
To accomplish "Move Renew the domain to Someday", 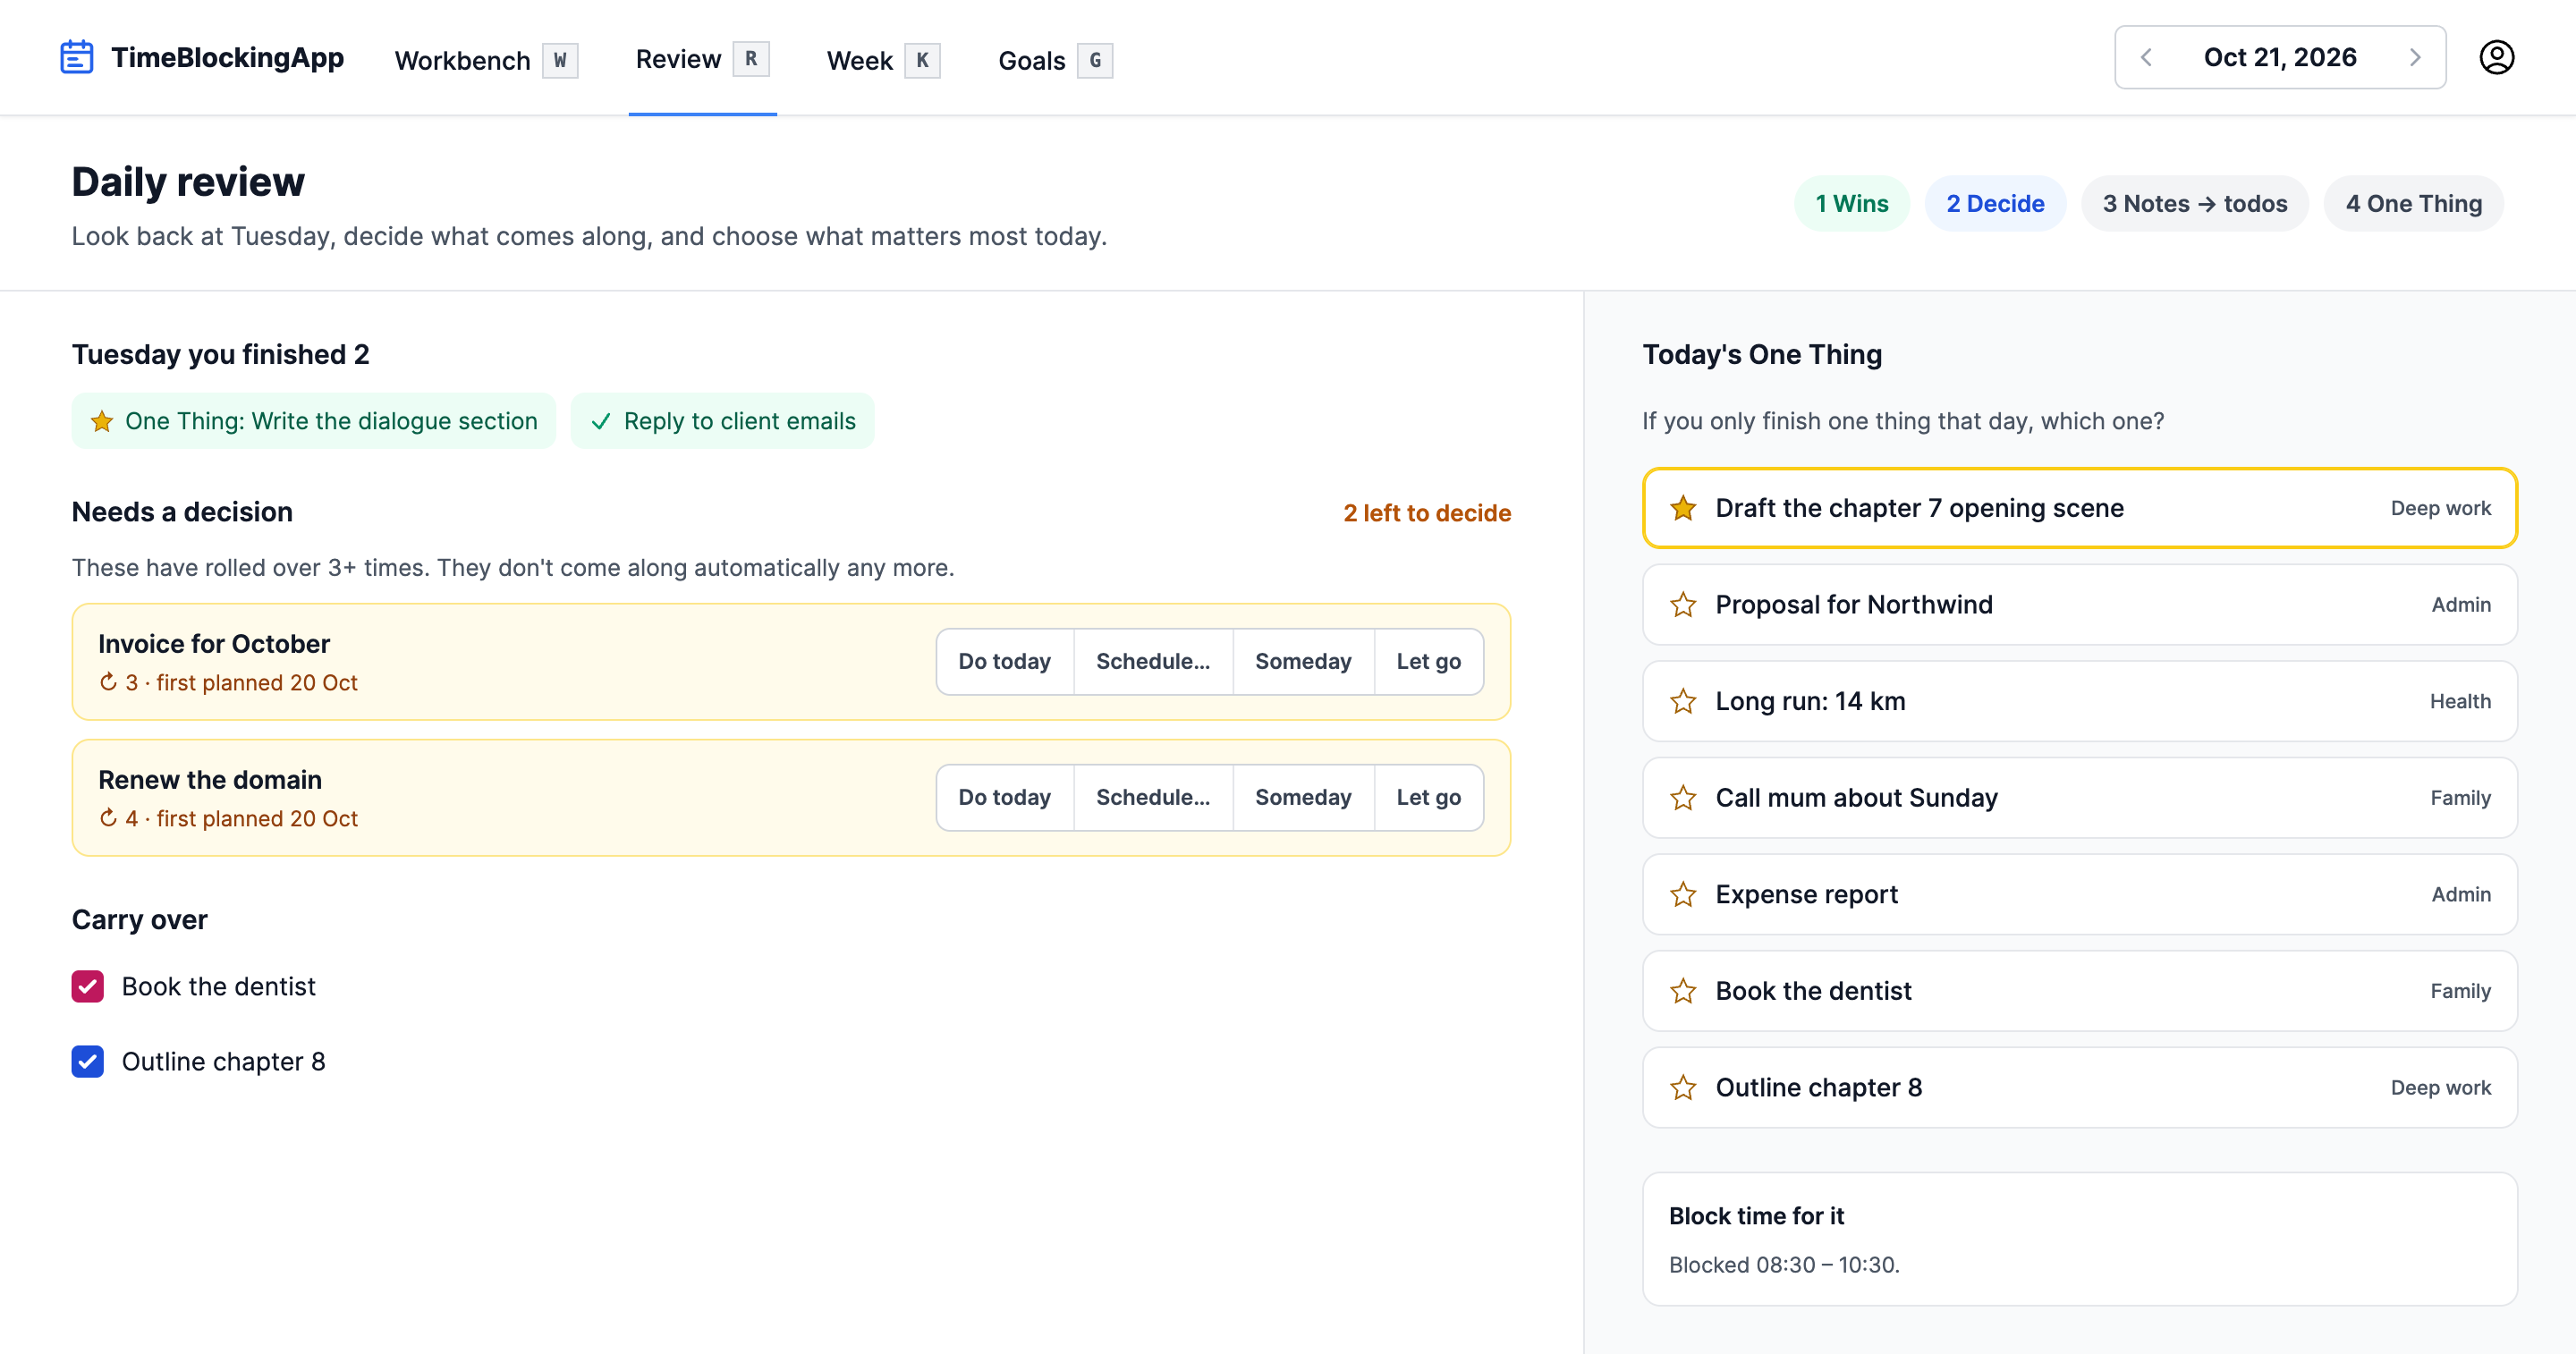I will click(1303, 797).
